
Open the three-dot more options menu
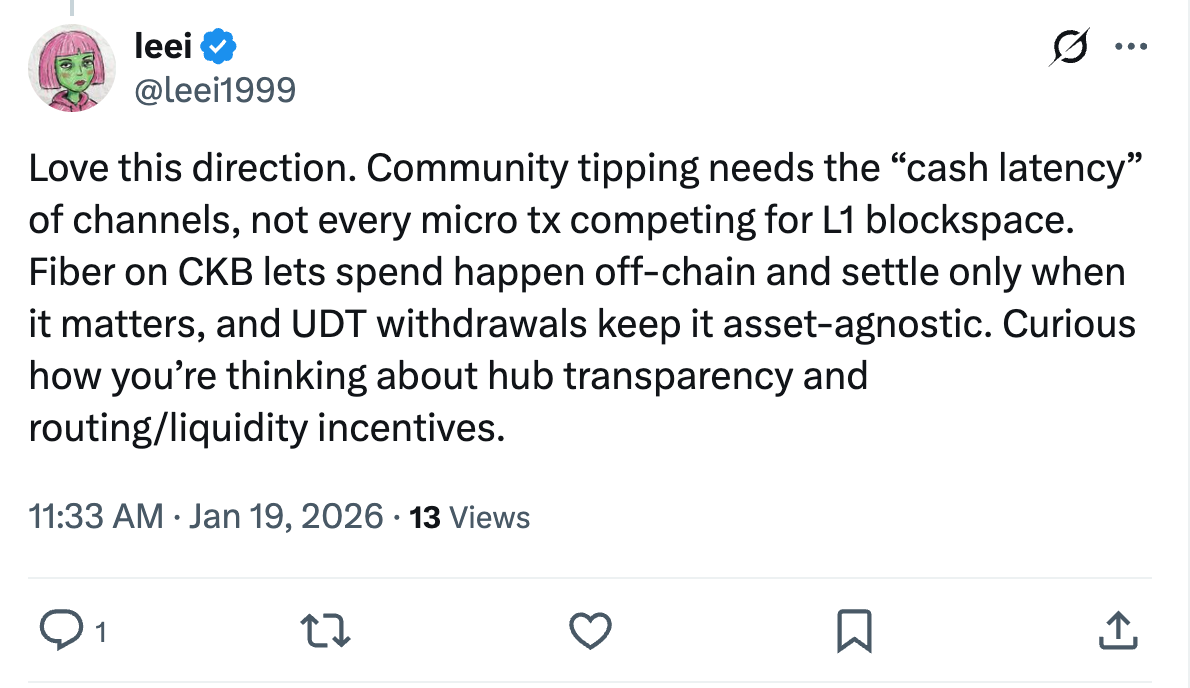[x=1131, y=47]
